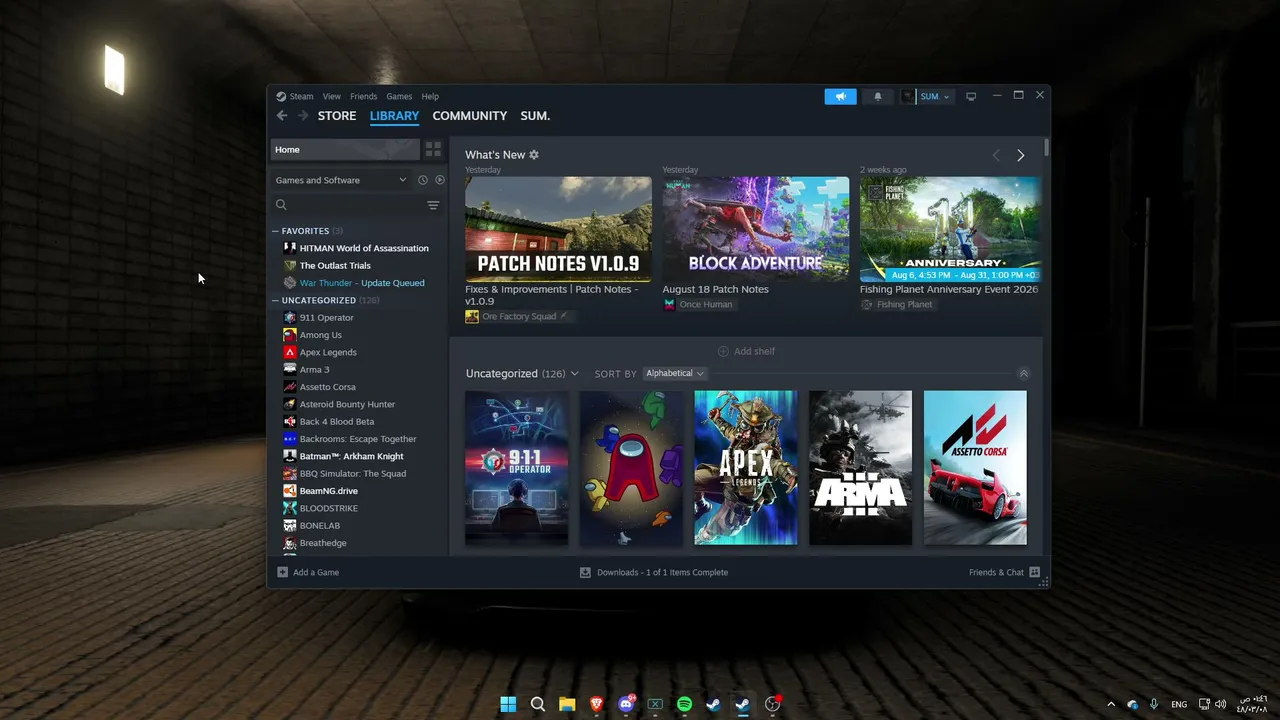The image size is (1280, 720).
Task: Open the Apex Legends game cover
Action: (x=746, y=468)
